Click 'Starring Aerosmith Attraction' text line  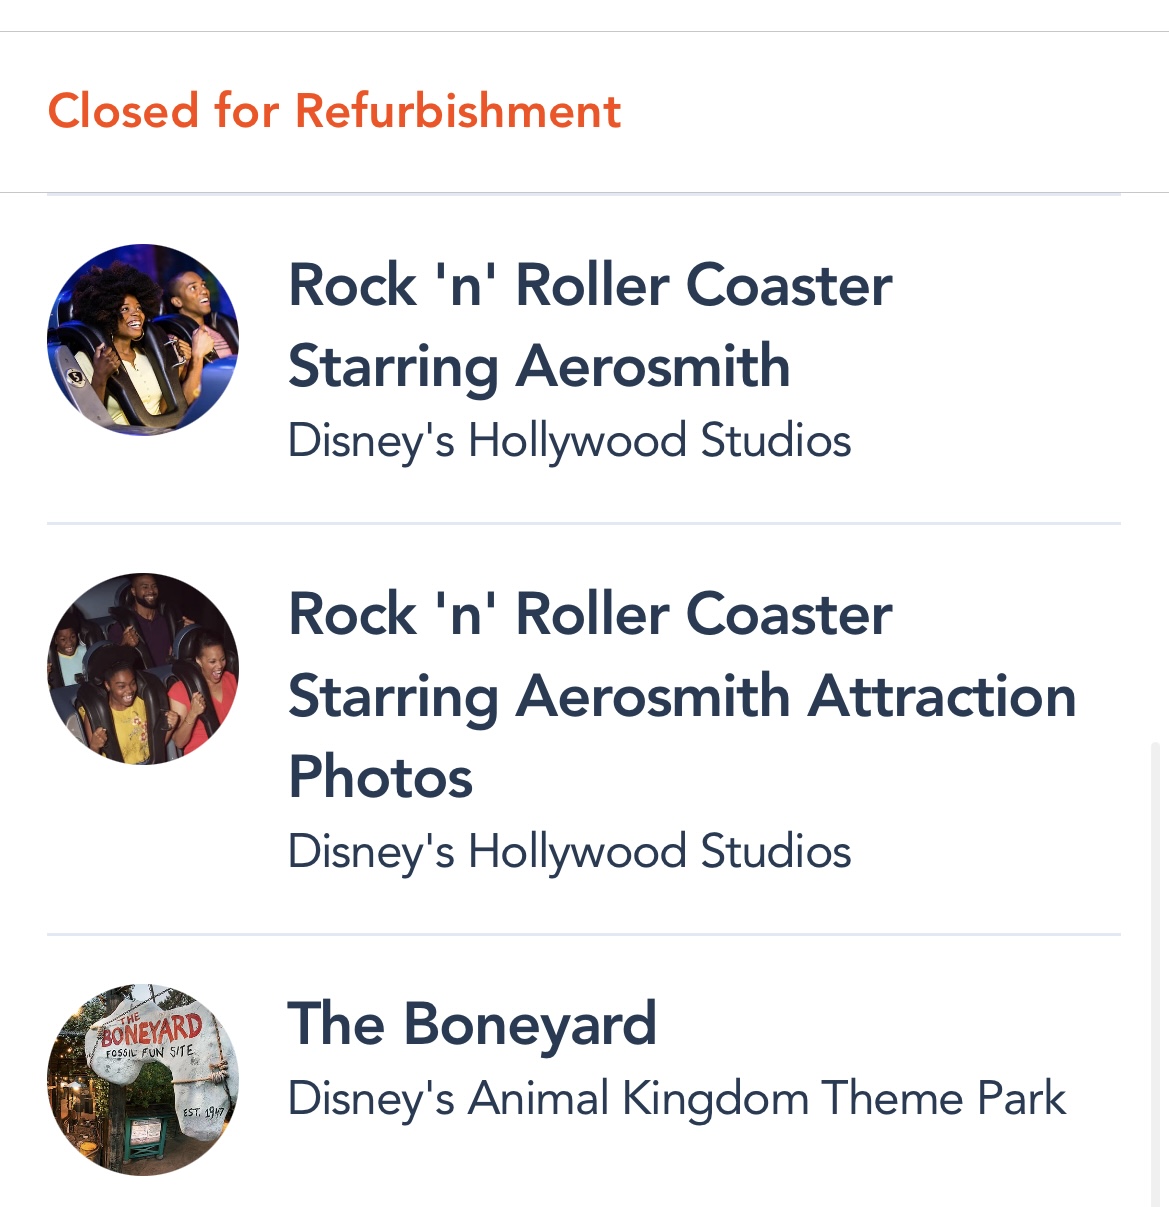(x=682, y=696)
